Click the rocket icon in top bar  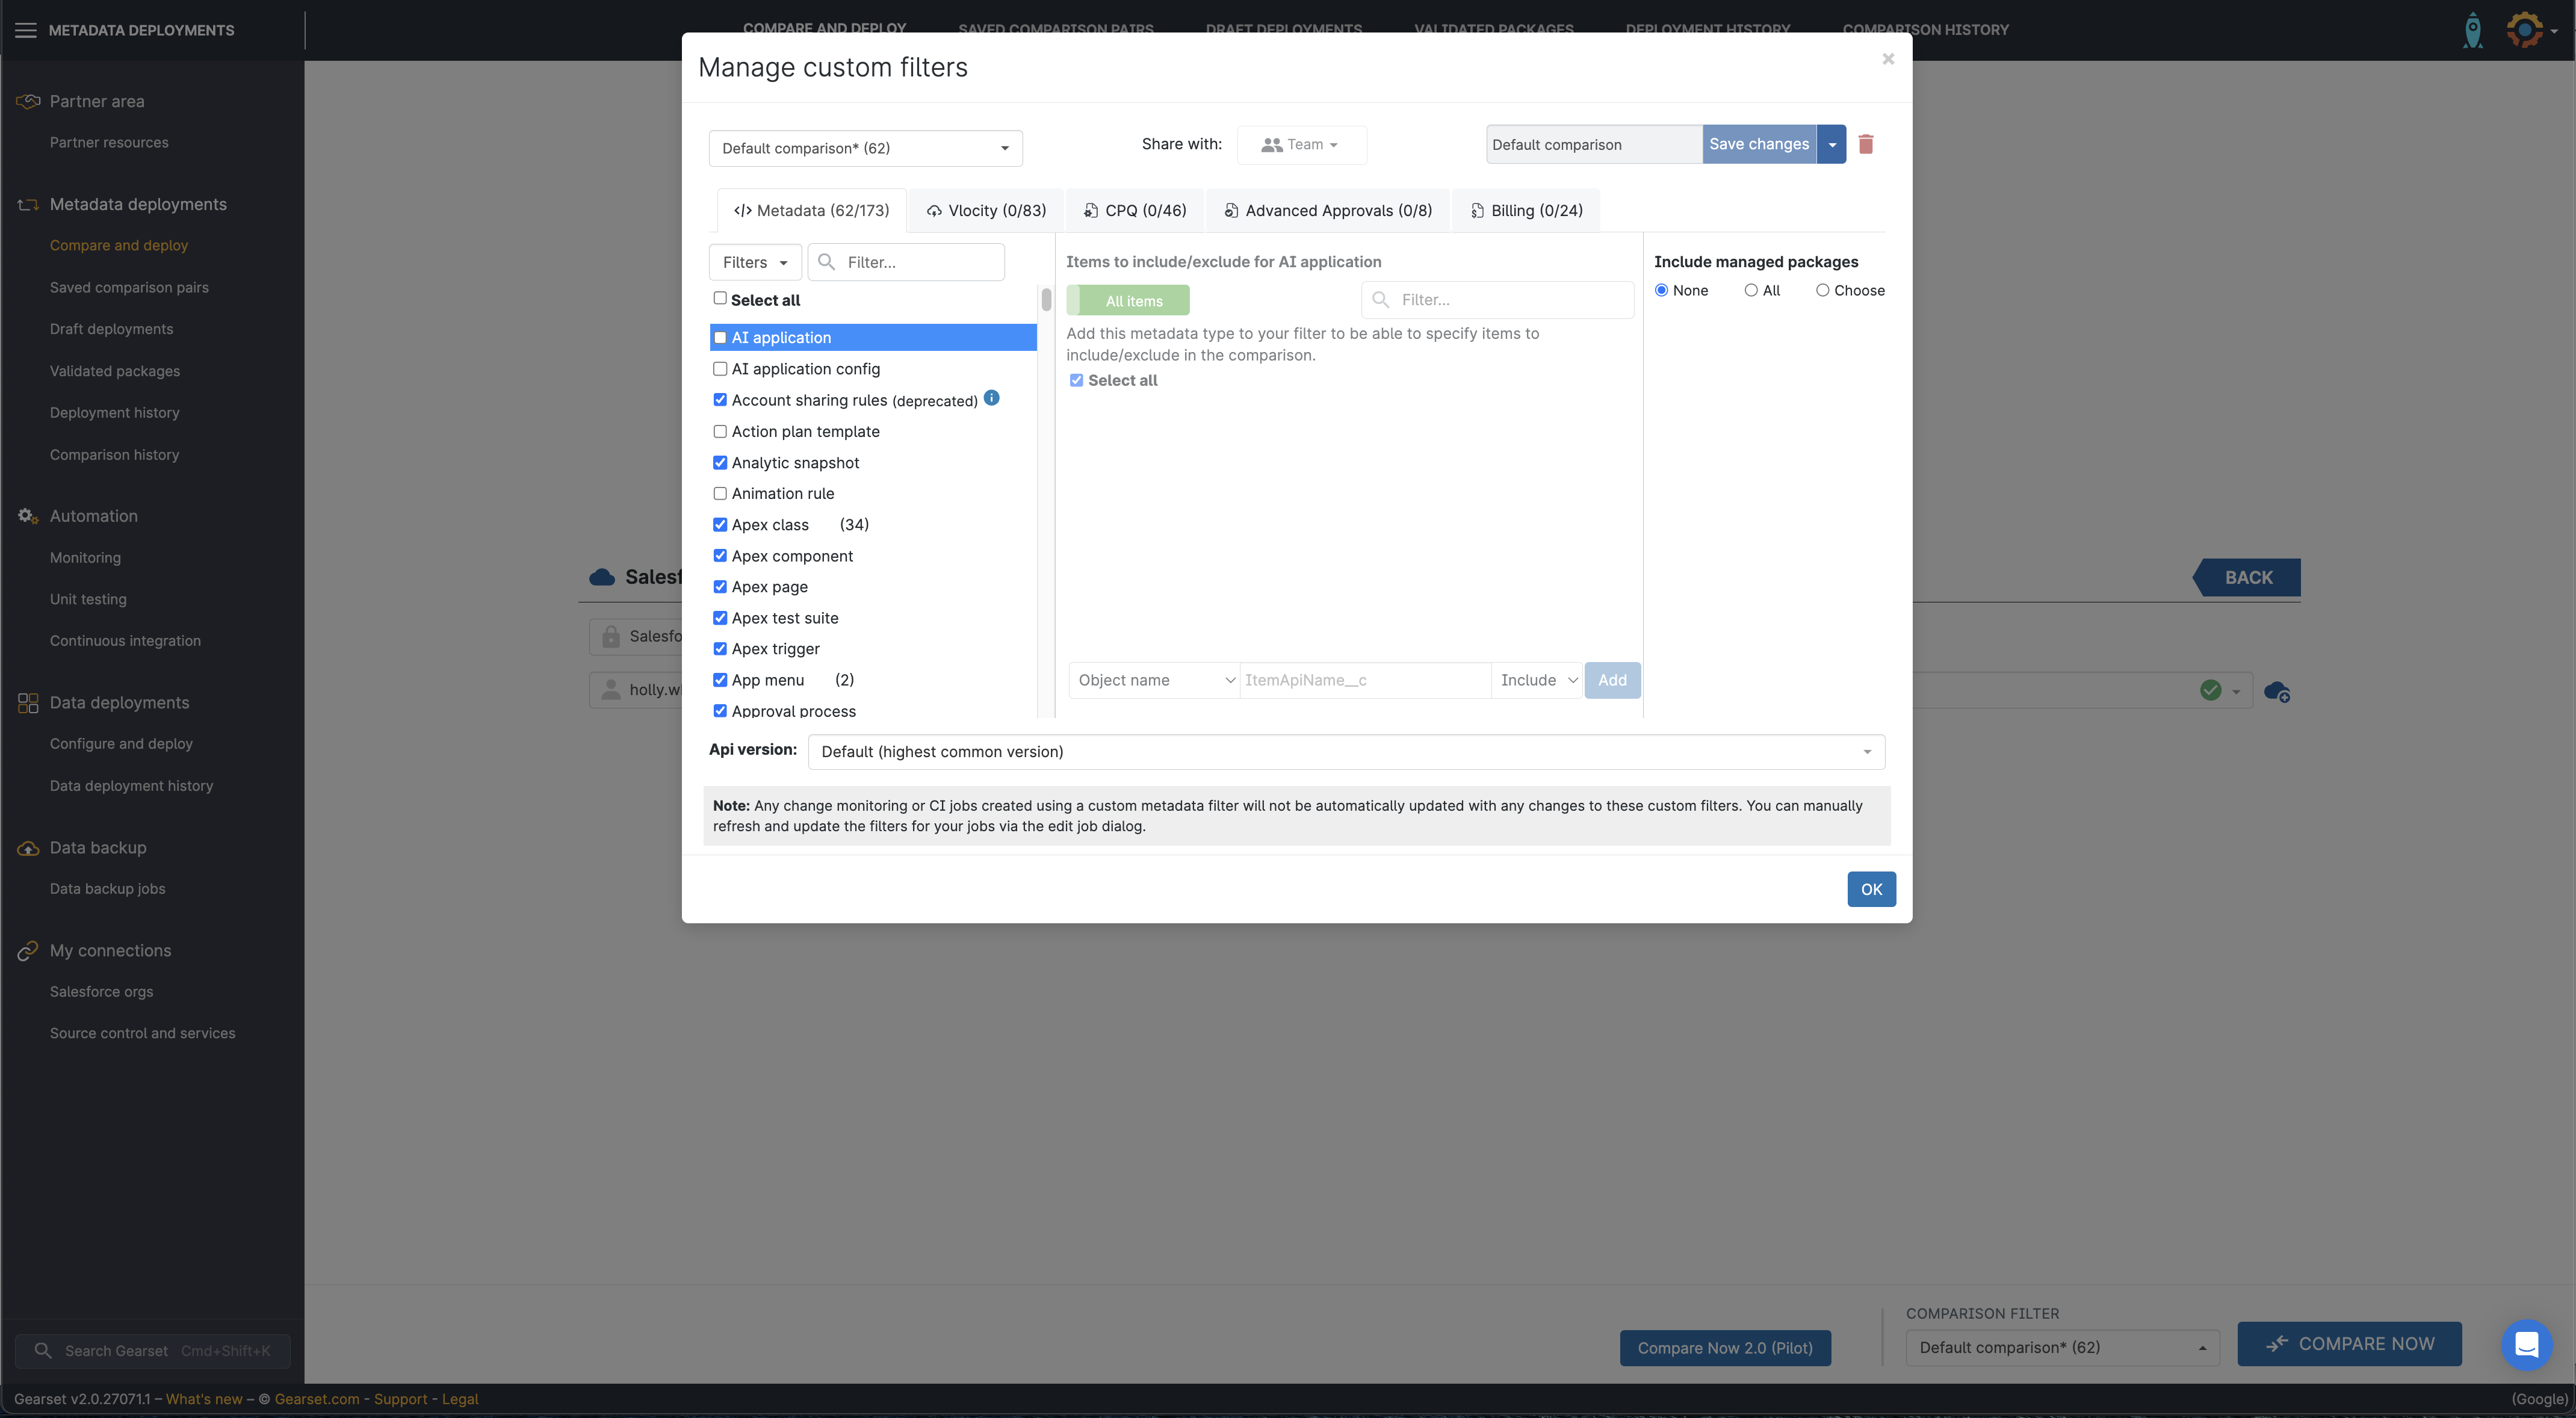point(2472,30)
